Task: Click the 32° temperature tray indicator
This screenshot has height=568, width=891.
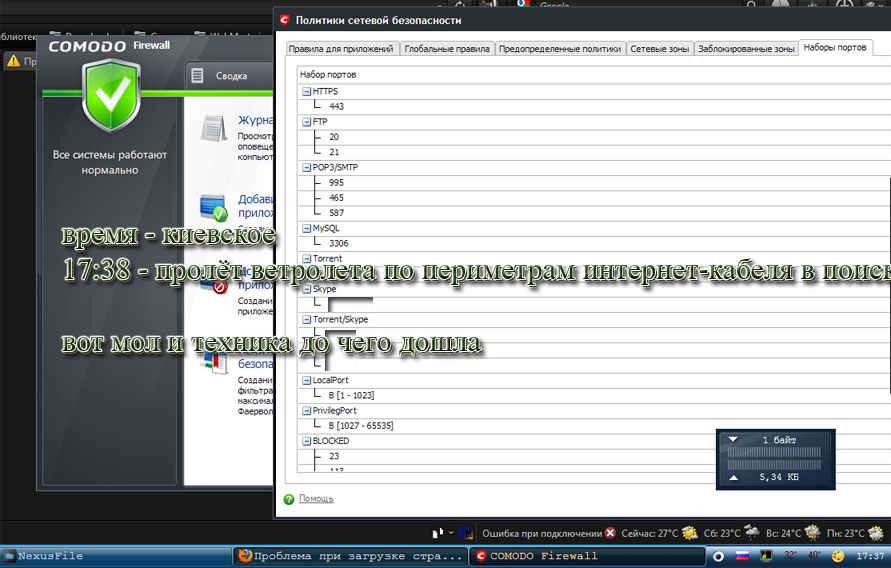Action: coord(790,556)
